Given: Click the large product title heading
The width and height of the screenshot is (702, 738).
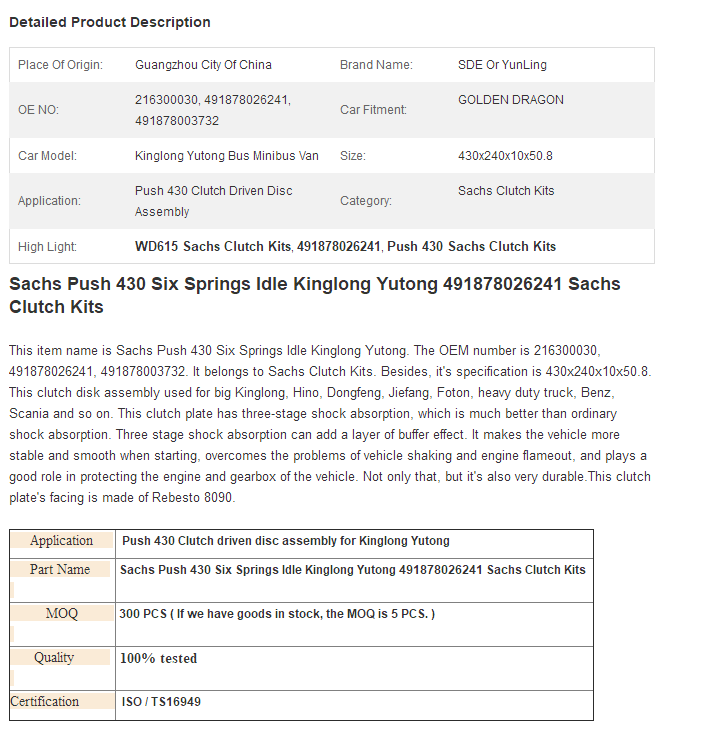Looking at the screenshot, I should pyautogui.click(x=315, y=295).
